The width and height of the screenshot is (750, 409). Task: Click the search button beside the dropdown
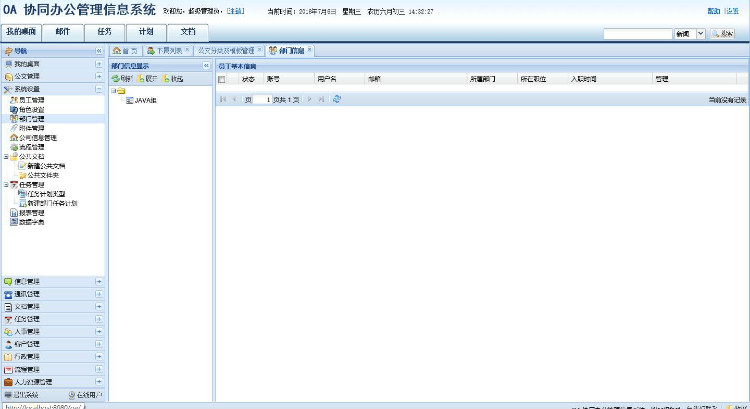click(722, 34)
